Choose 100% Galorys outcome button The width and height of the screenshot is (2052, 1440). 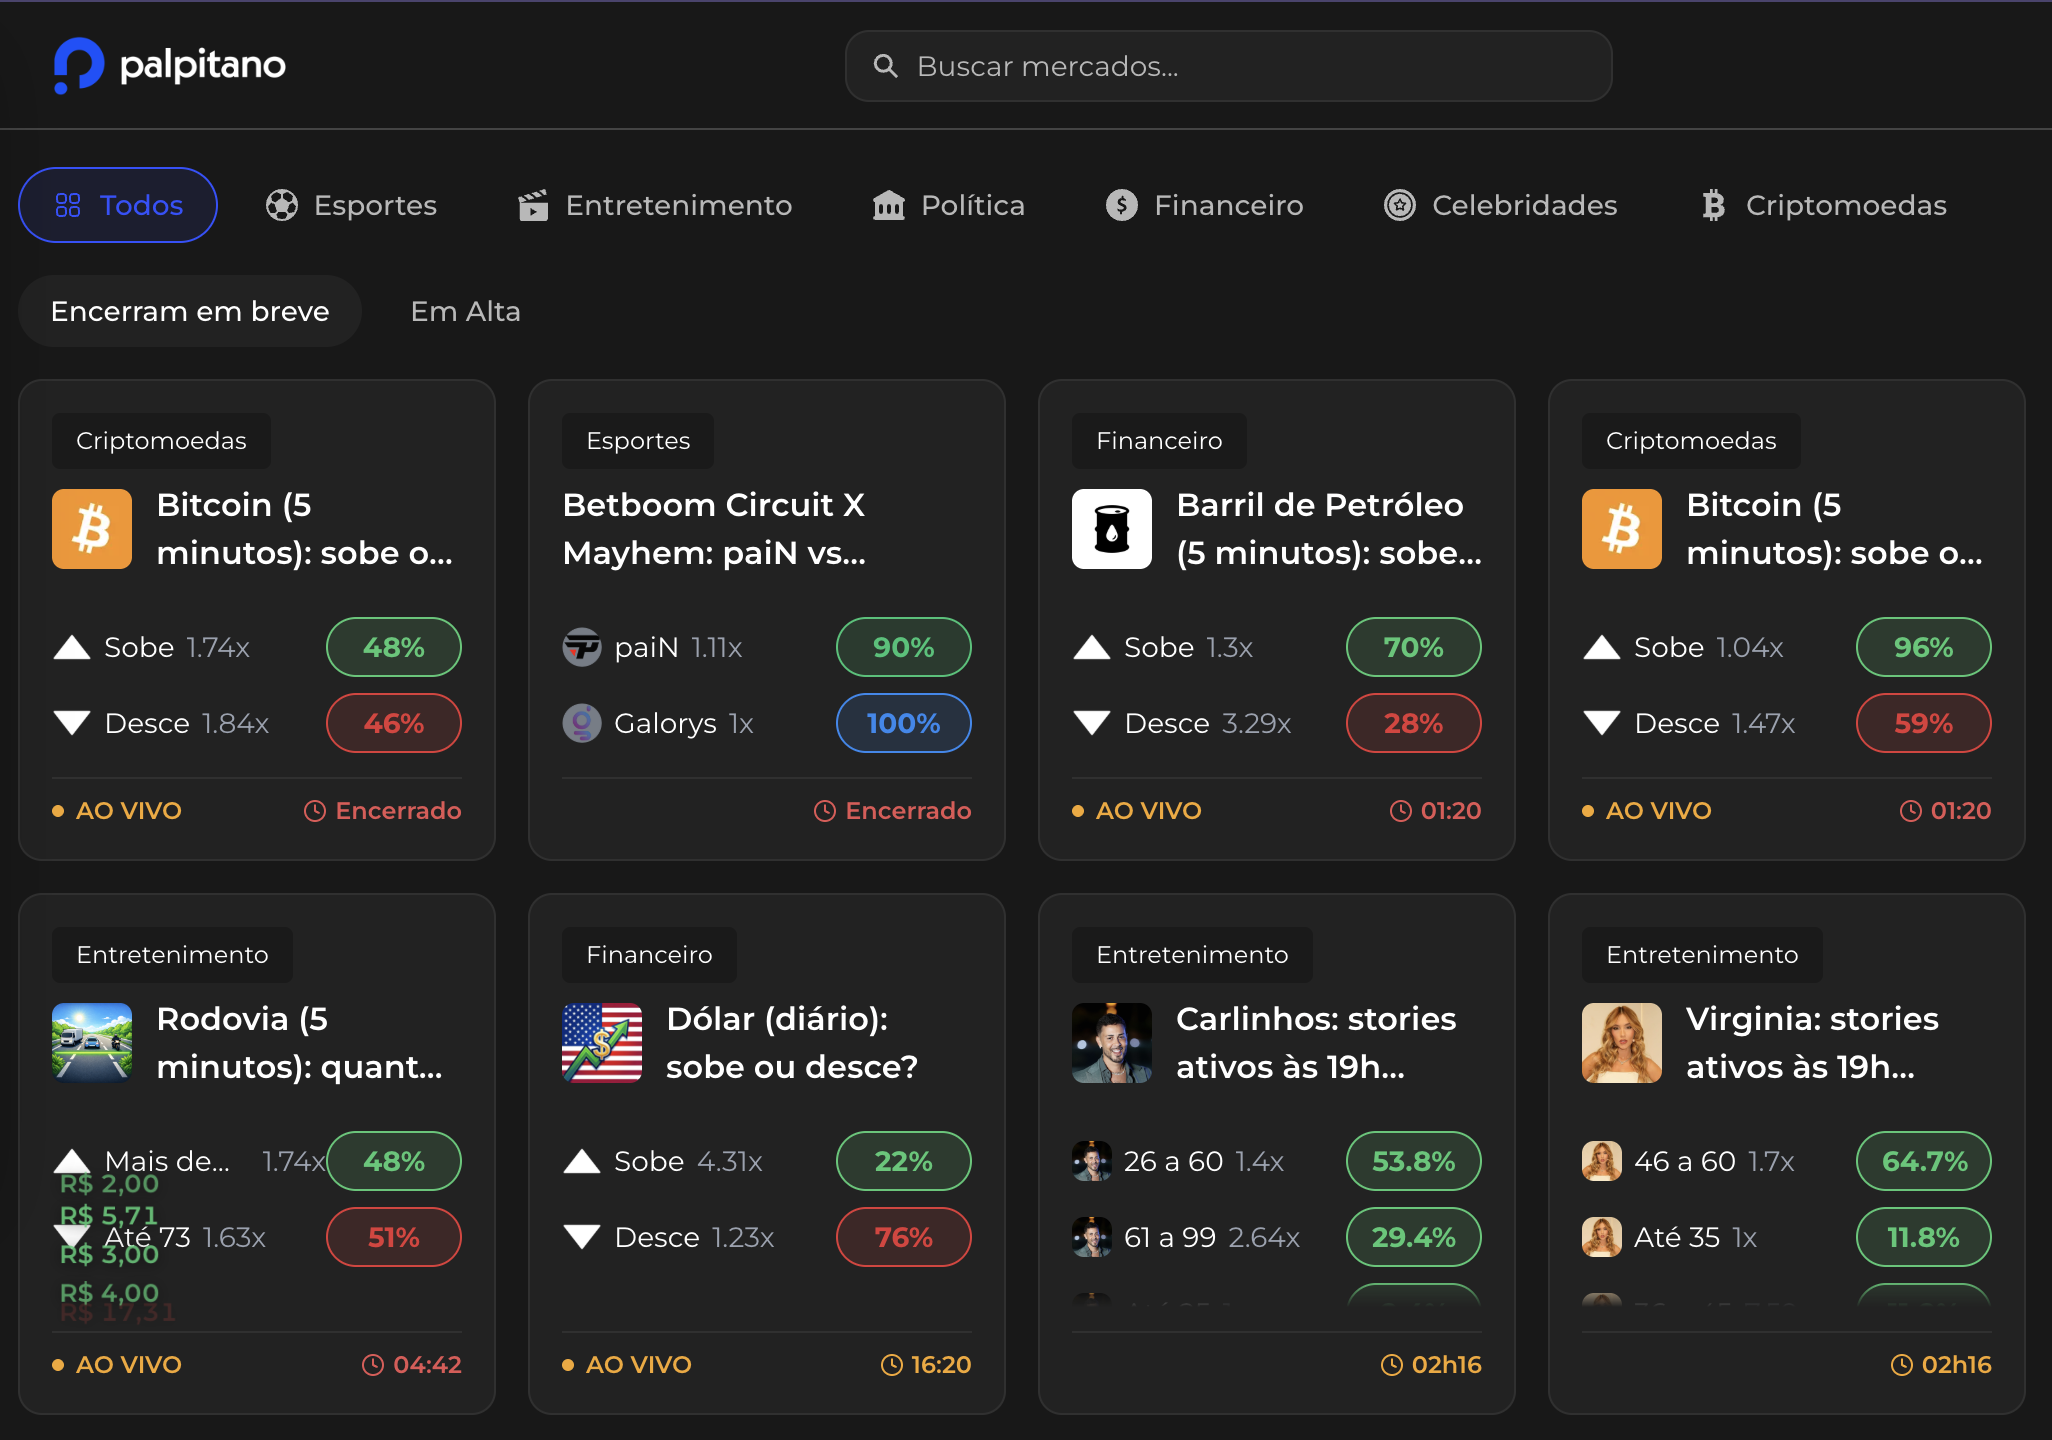tap(902, 723)
